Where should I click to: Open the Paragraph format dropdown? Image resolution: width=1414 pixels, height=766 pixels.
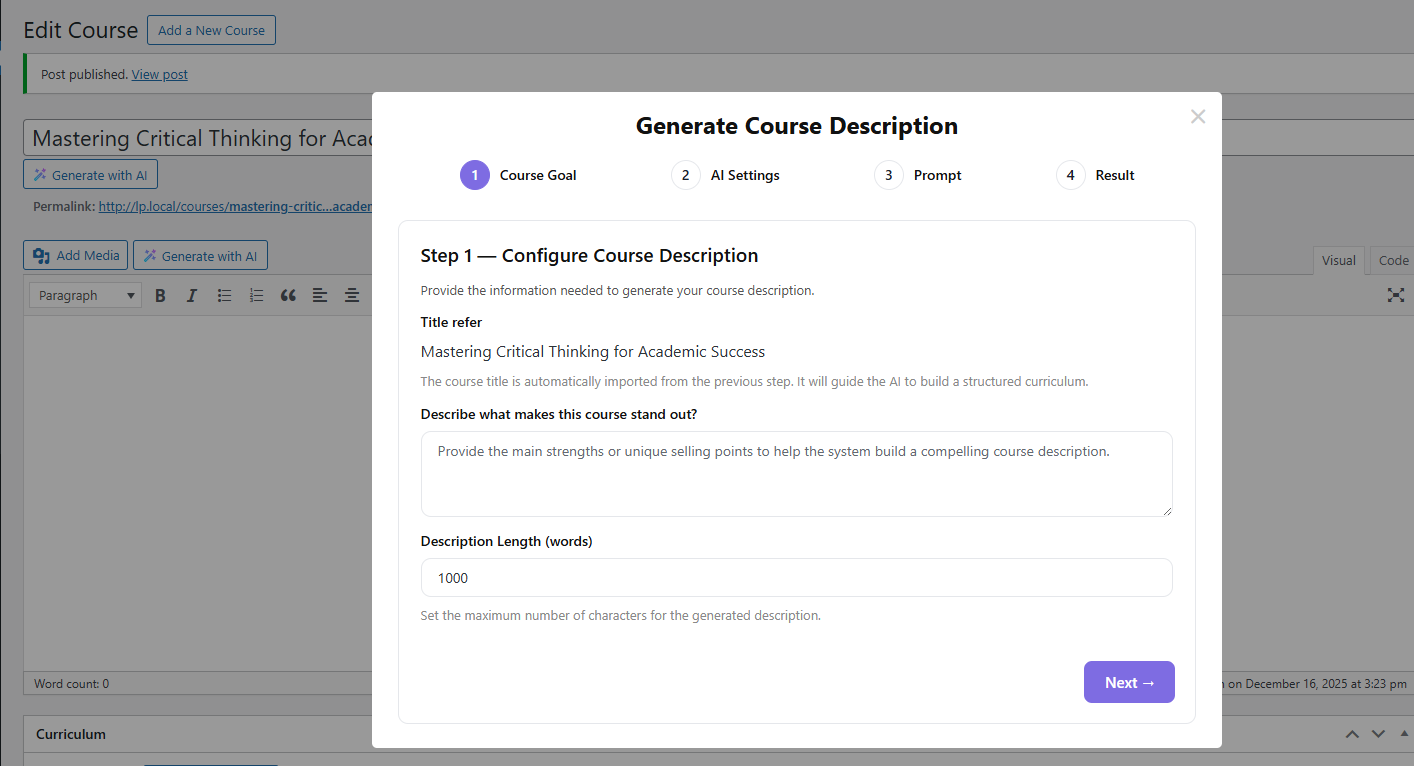click(85, 295)
